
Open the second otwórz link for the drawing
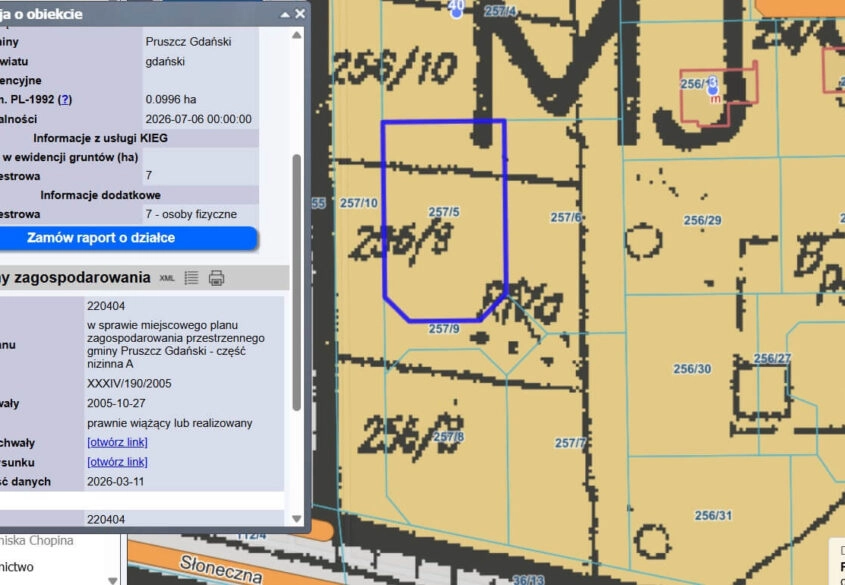pyautogui.click(x=117, y=462)
